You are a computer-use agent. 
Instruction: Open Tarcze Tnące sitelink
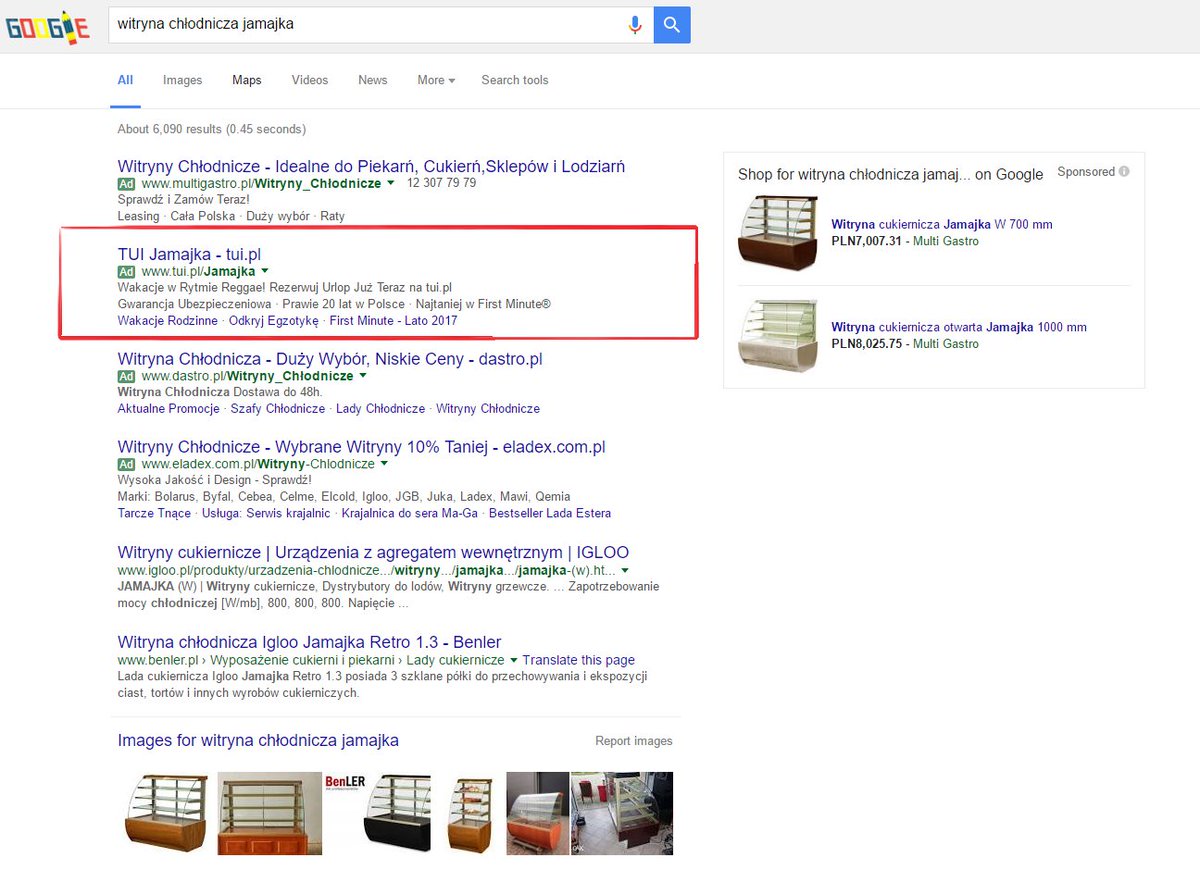[x=154, y=513]
